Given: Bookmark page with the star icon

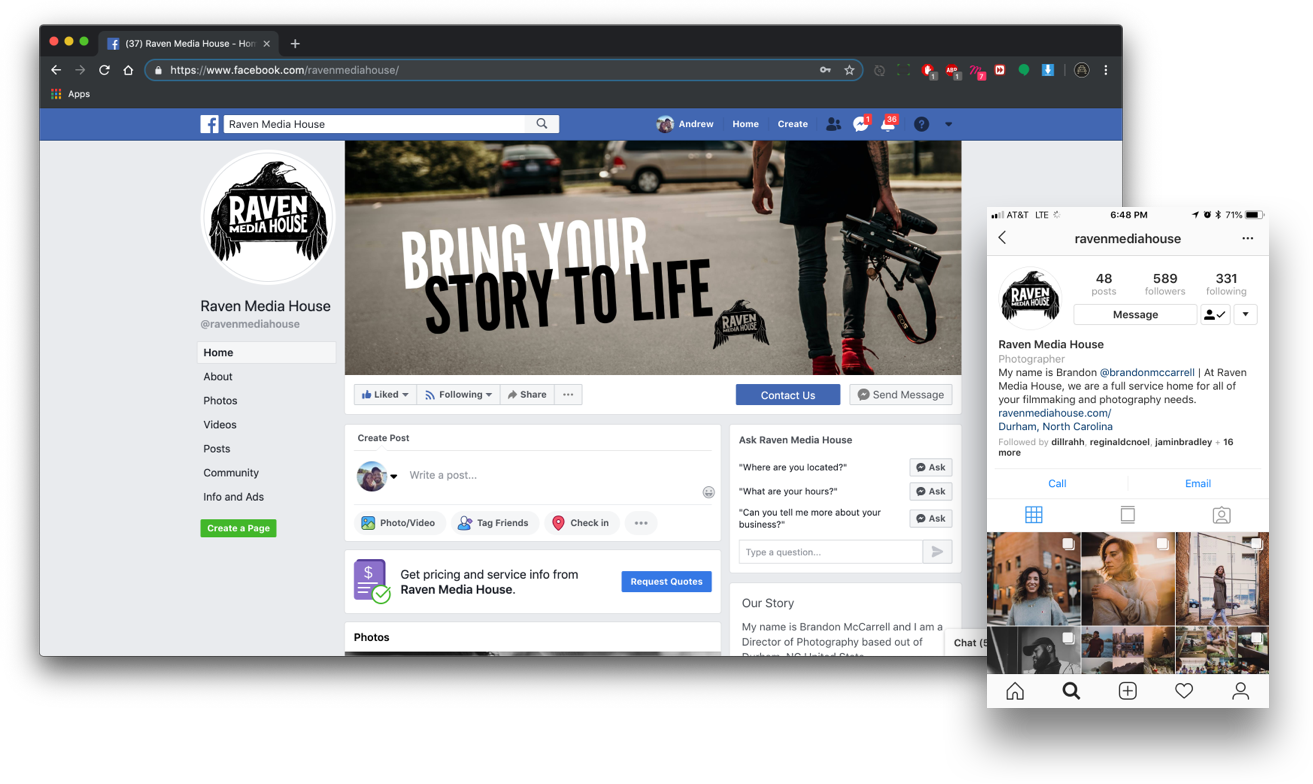Looking at the screenshot, I should [x=849, y=70].
